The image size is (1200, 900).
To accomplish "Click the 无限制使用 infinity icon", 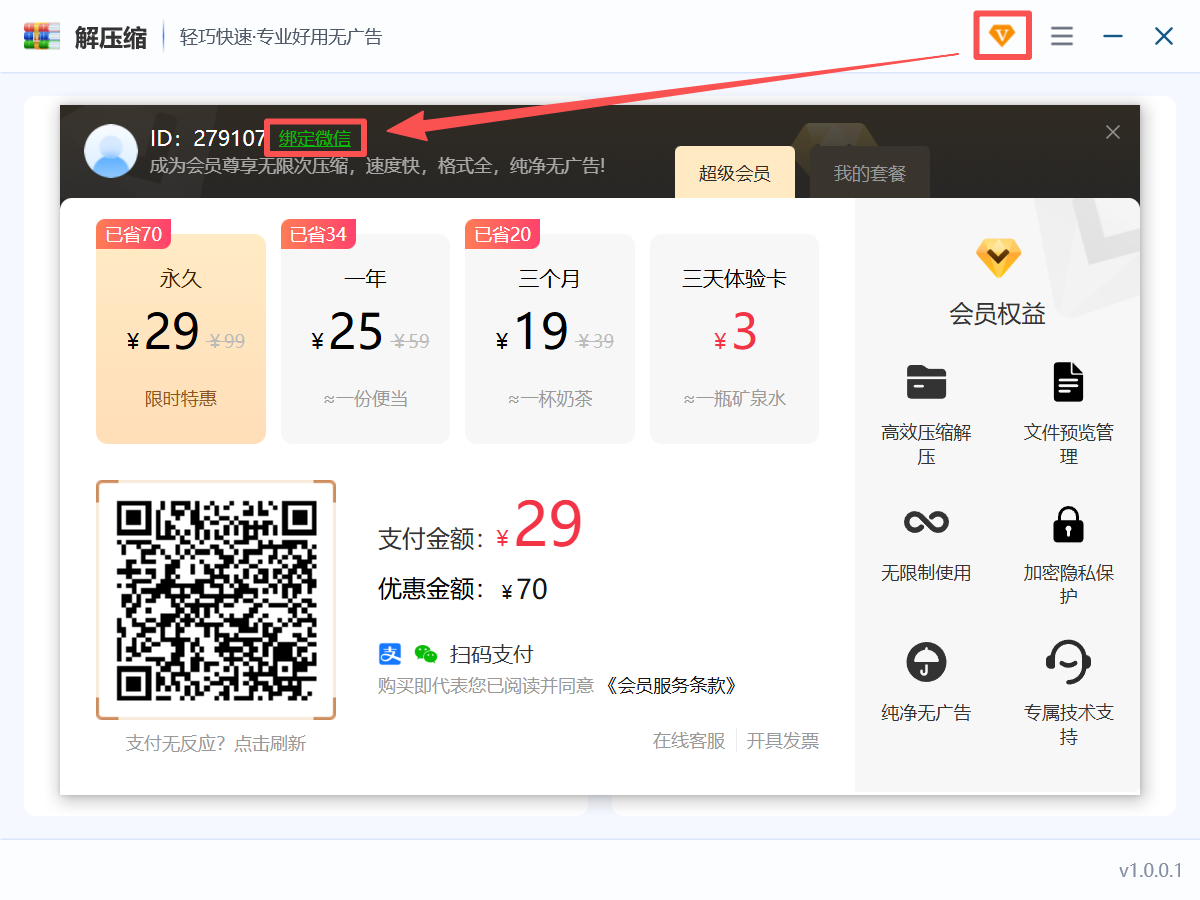I will (x=926, y=522).
